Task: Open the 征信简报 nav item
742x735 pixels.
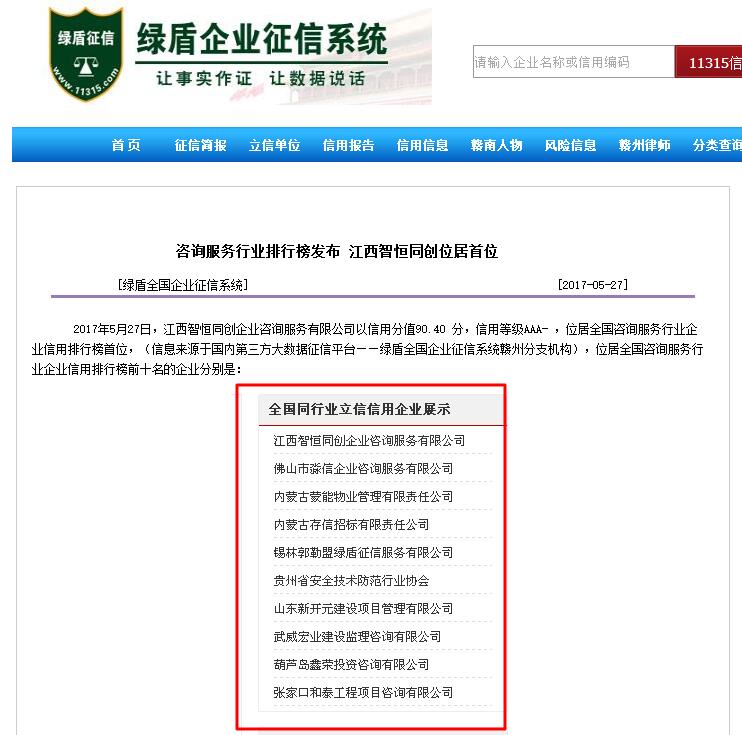Action: click(x=200, y=145)
